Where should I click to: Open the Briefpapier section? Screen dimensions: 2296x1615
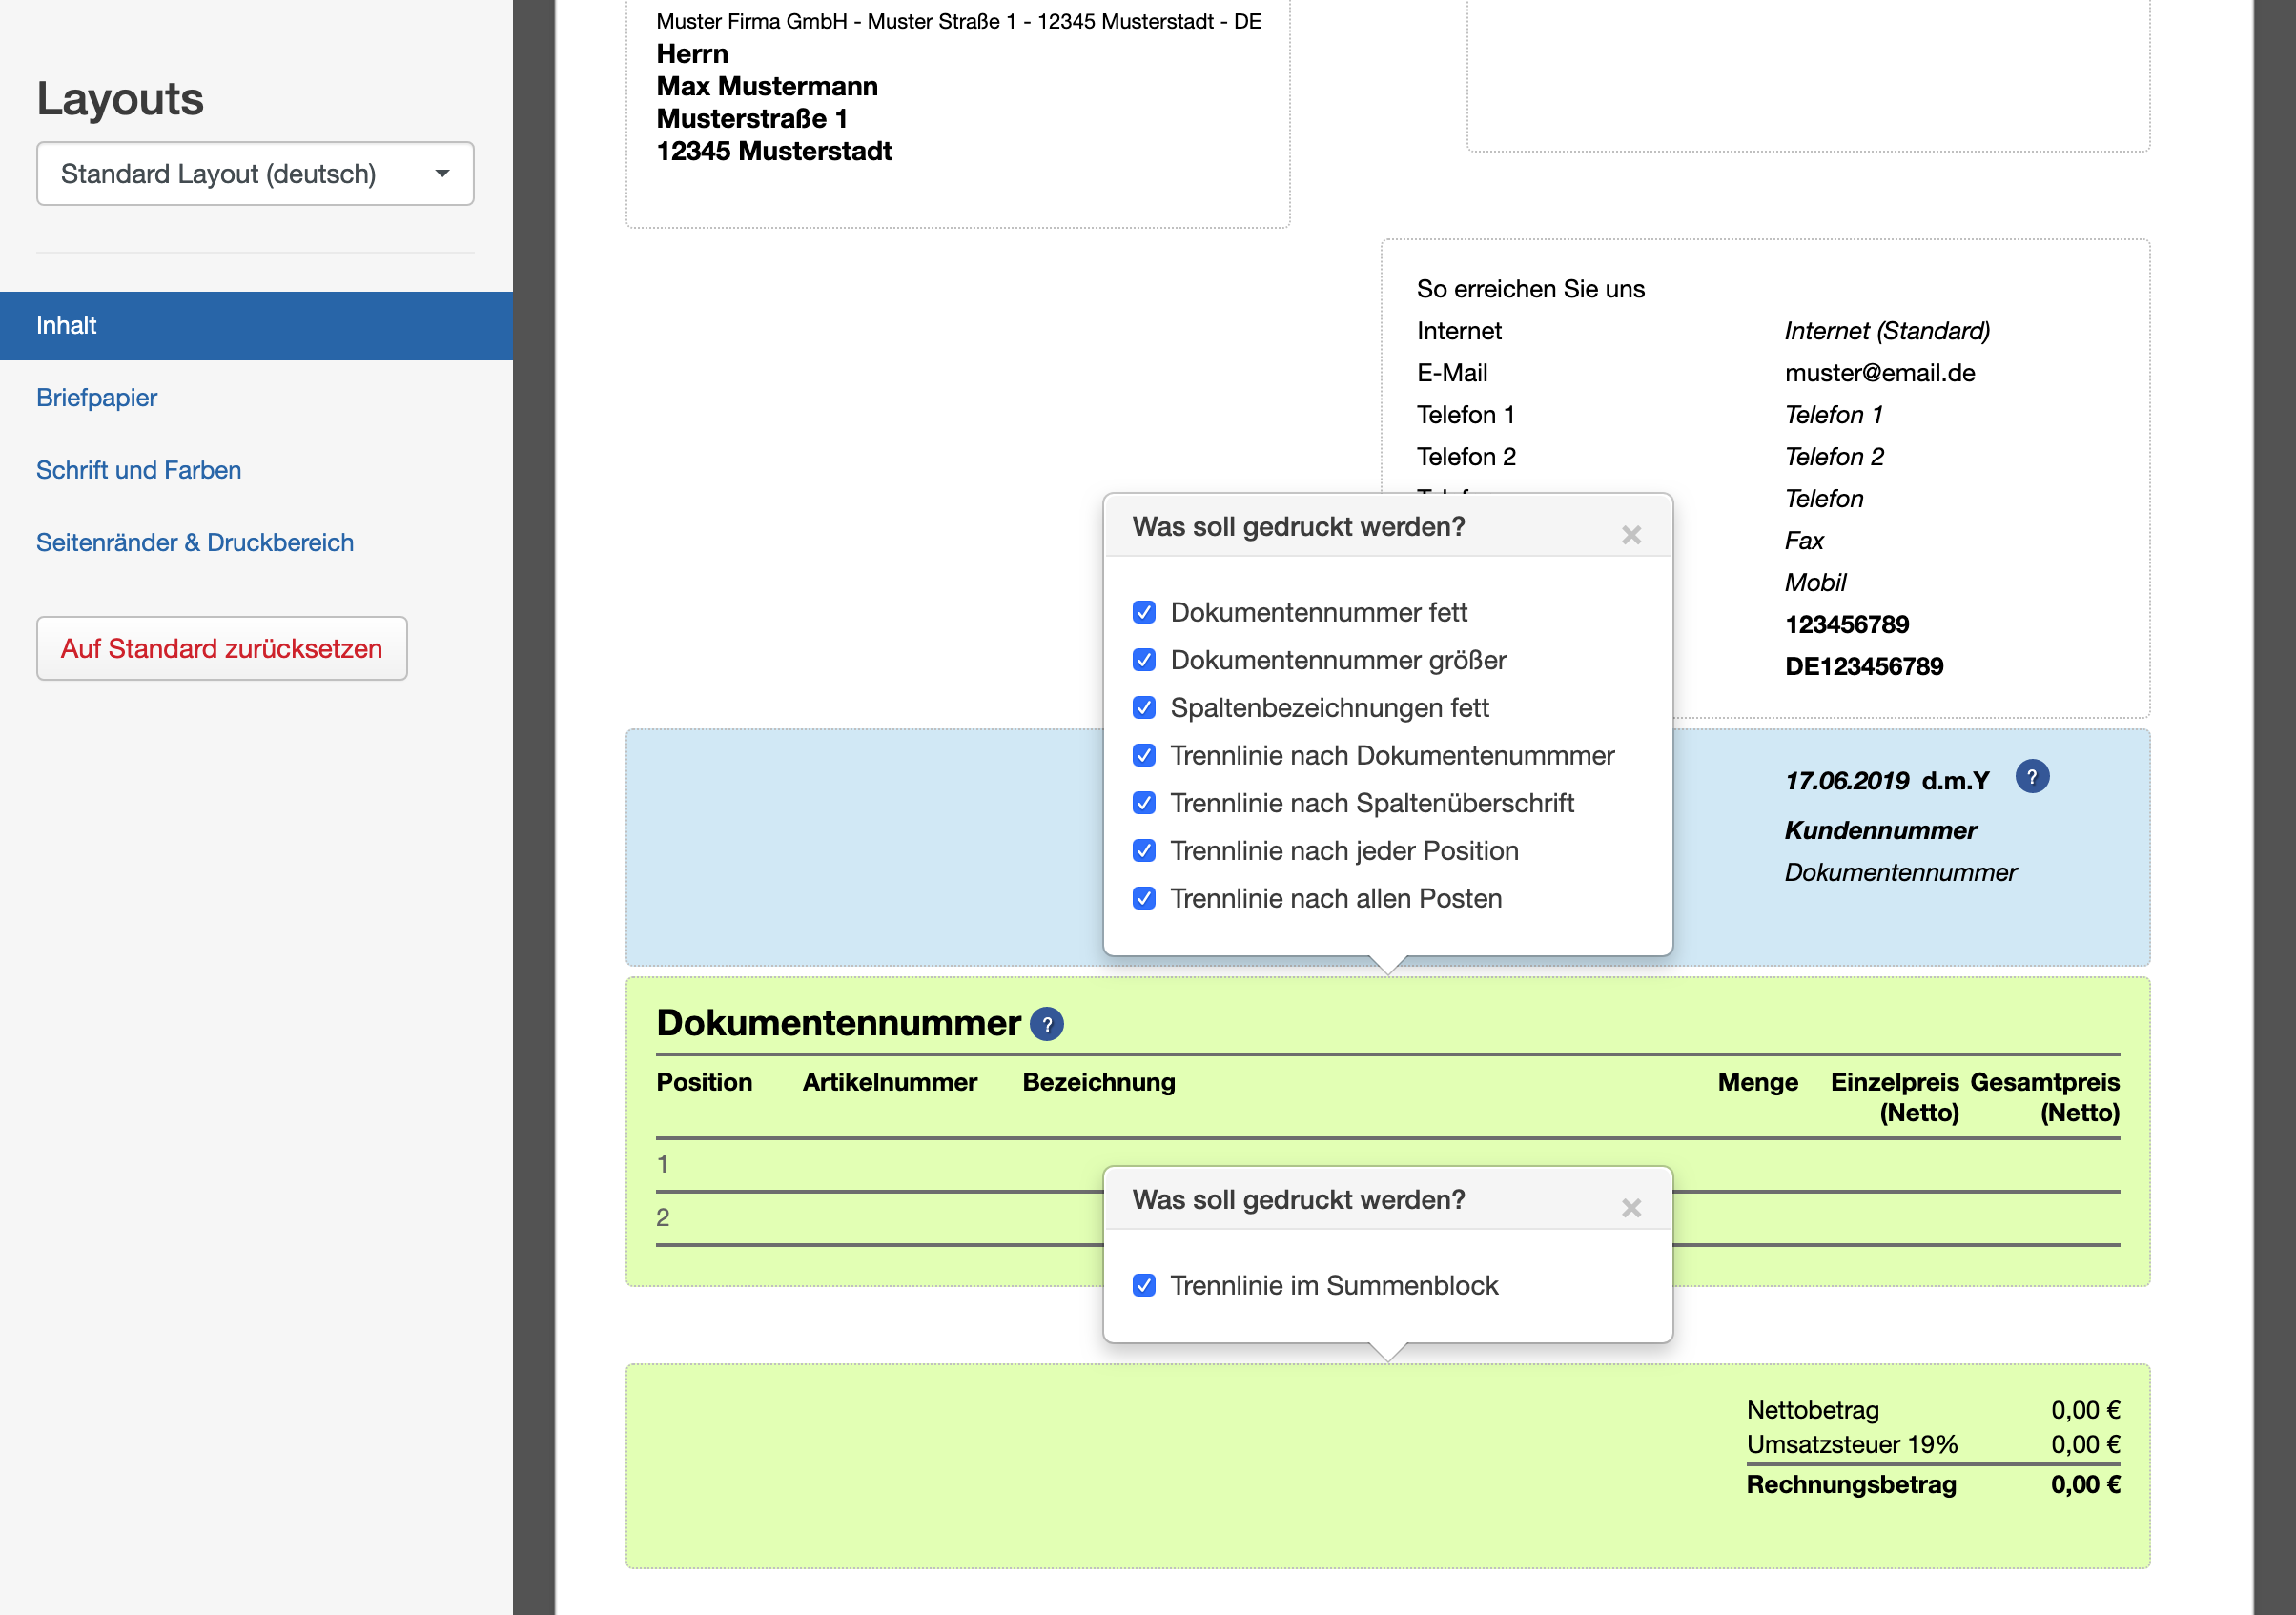97,398
